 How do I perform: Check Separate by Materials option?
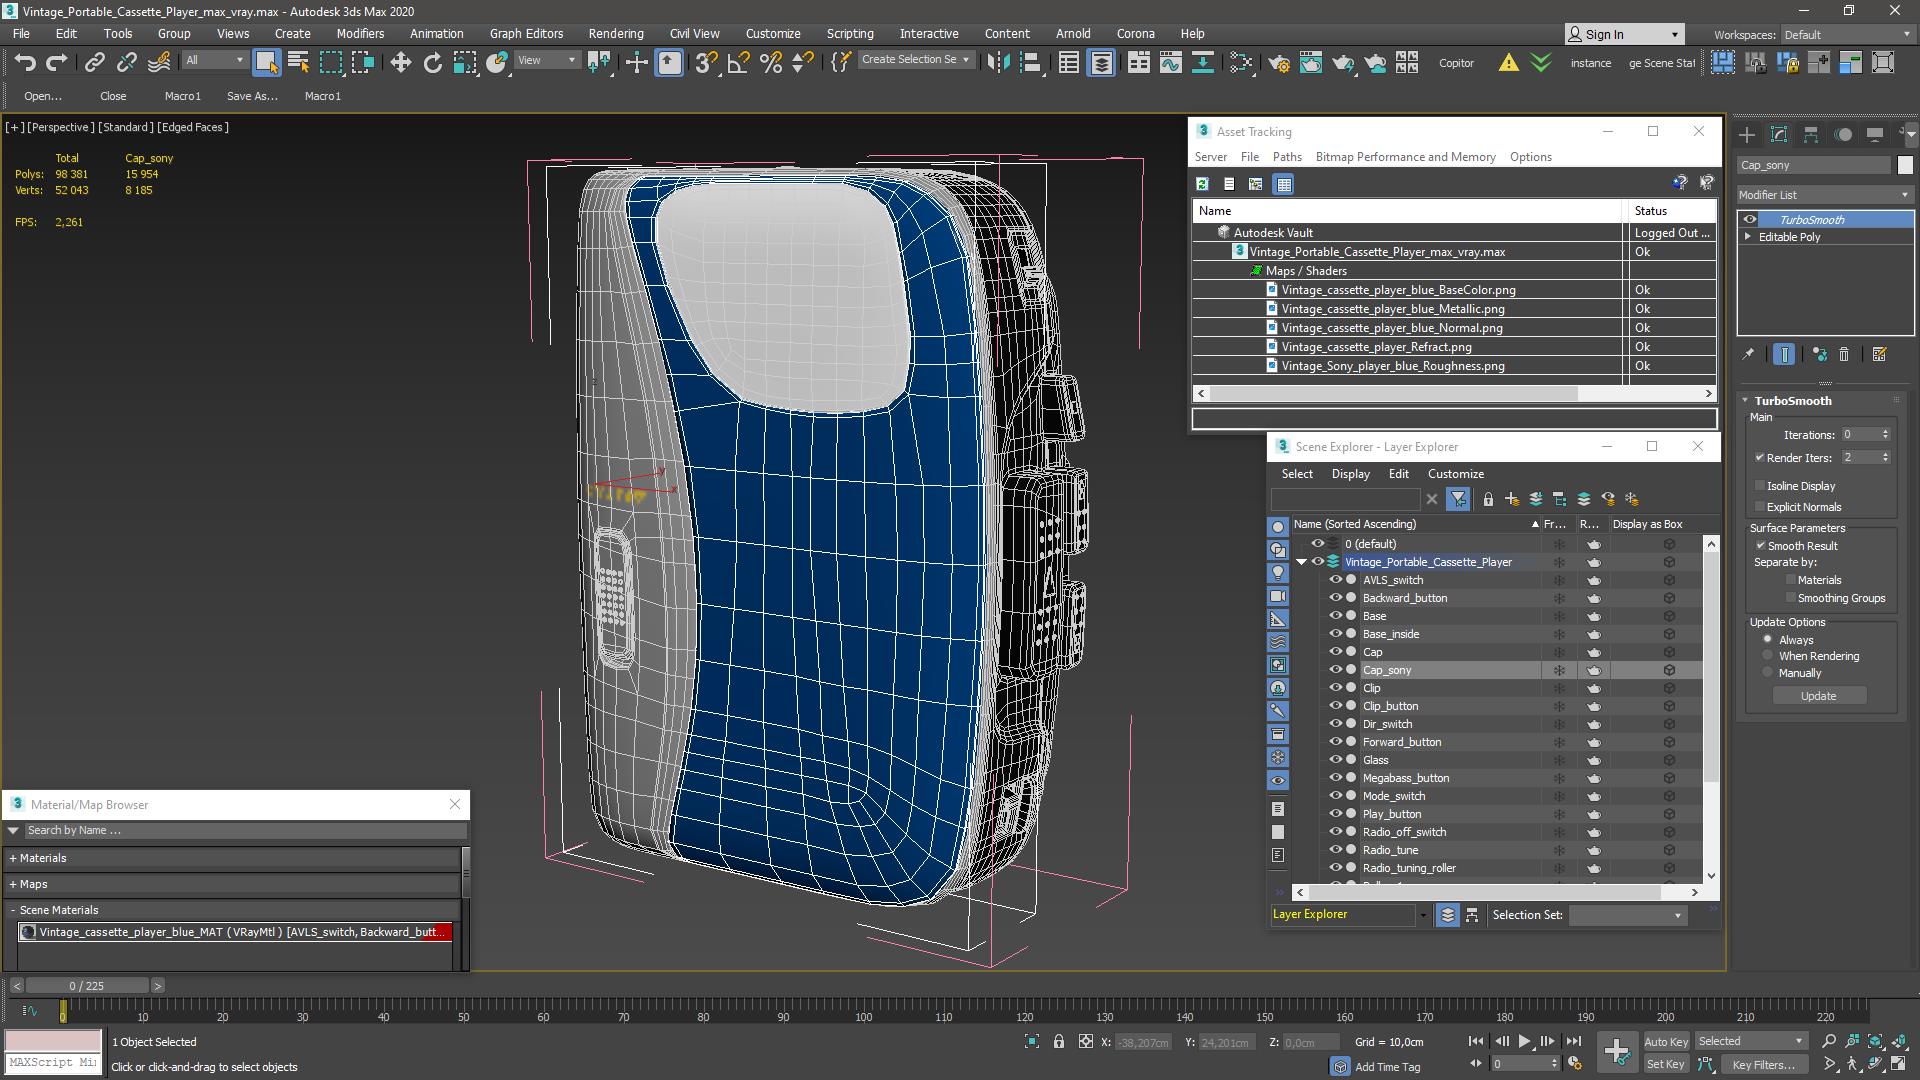1791,580
